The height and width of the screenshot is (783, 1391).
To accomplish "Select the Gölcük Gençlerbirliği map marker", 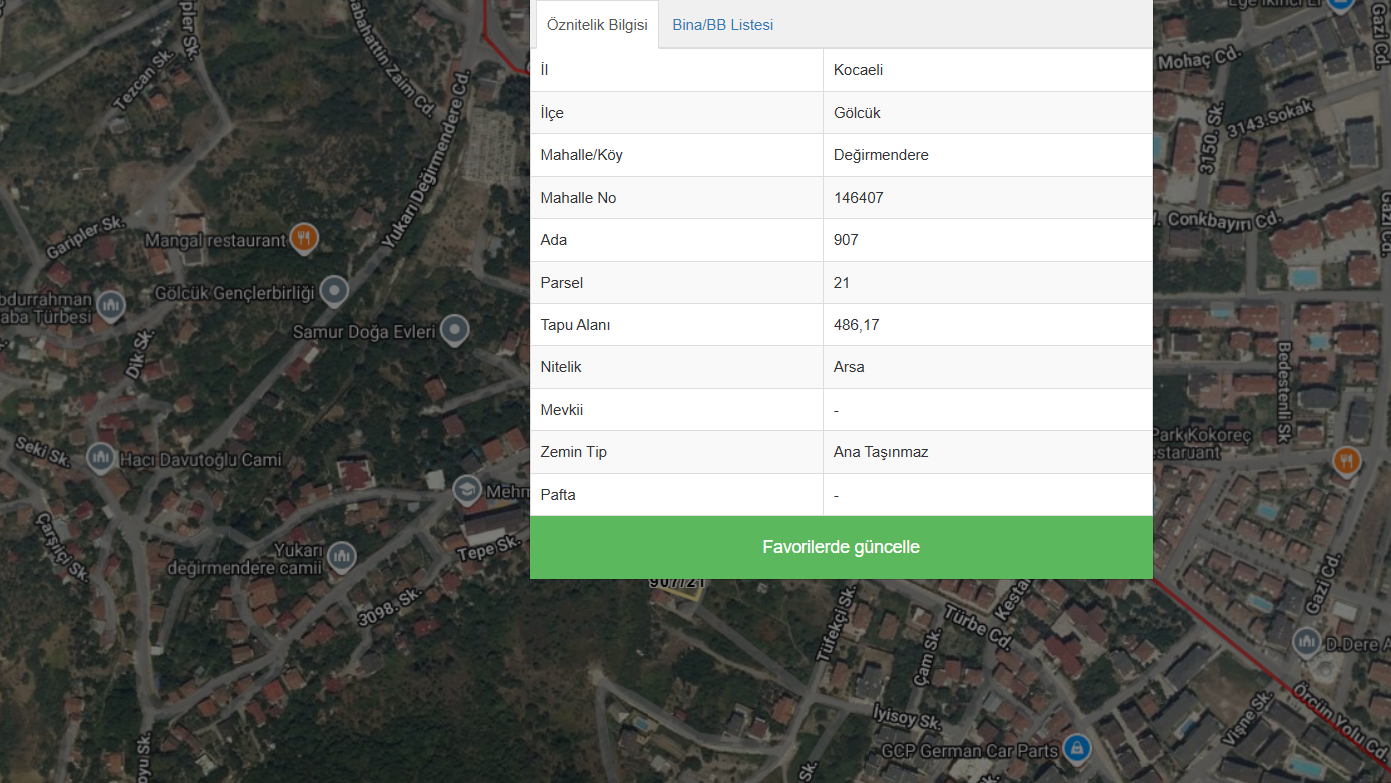I will coord(334,291).
